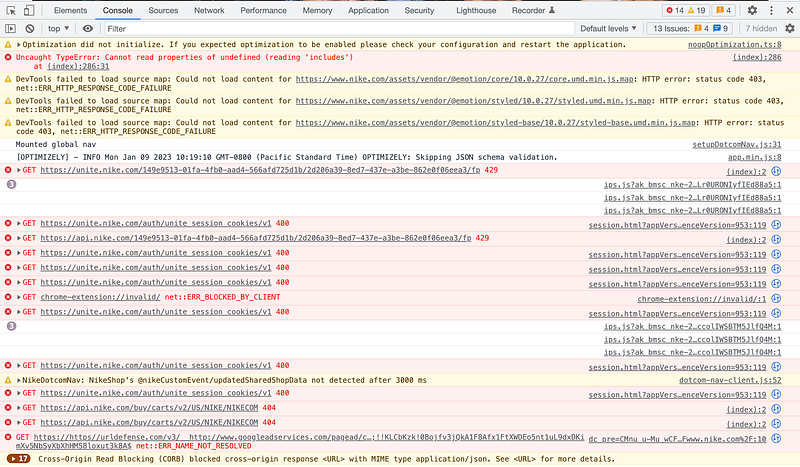Screen dimensions: 800x467
Task: Toggle the device toolbar icon
Action: click(x=29, y=10)
